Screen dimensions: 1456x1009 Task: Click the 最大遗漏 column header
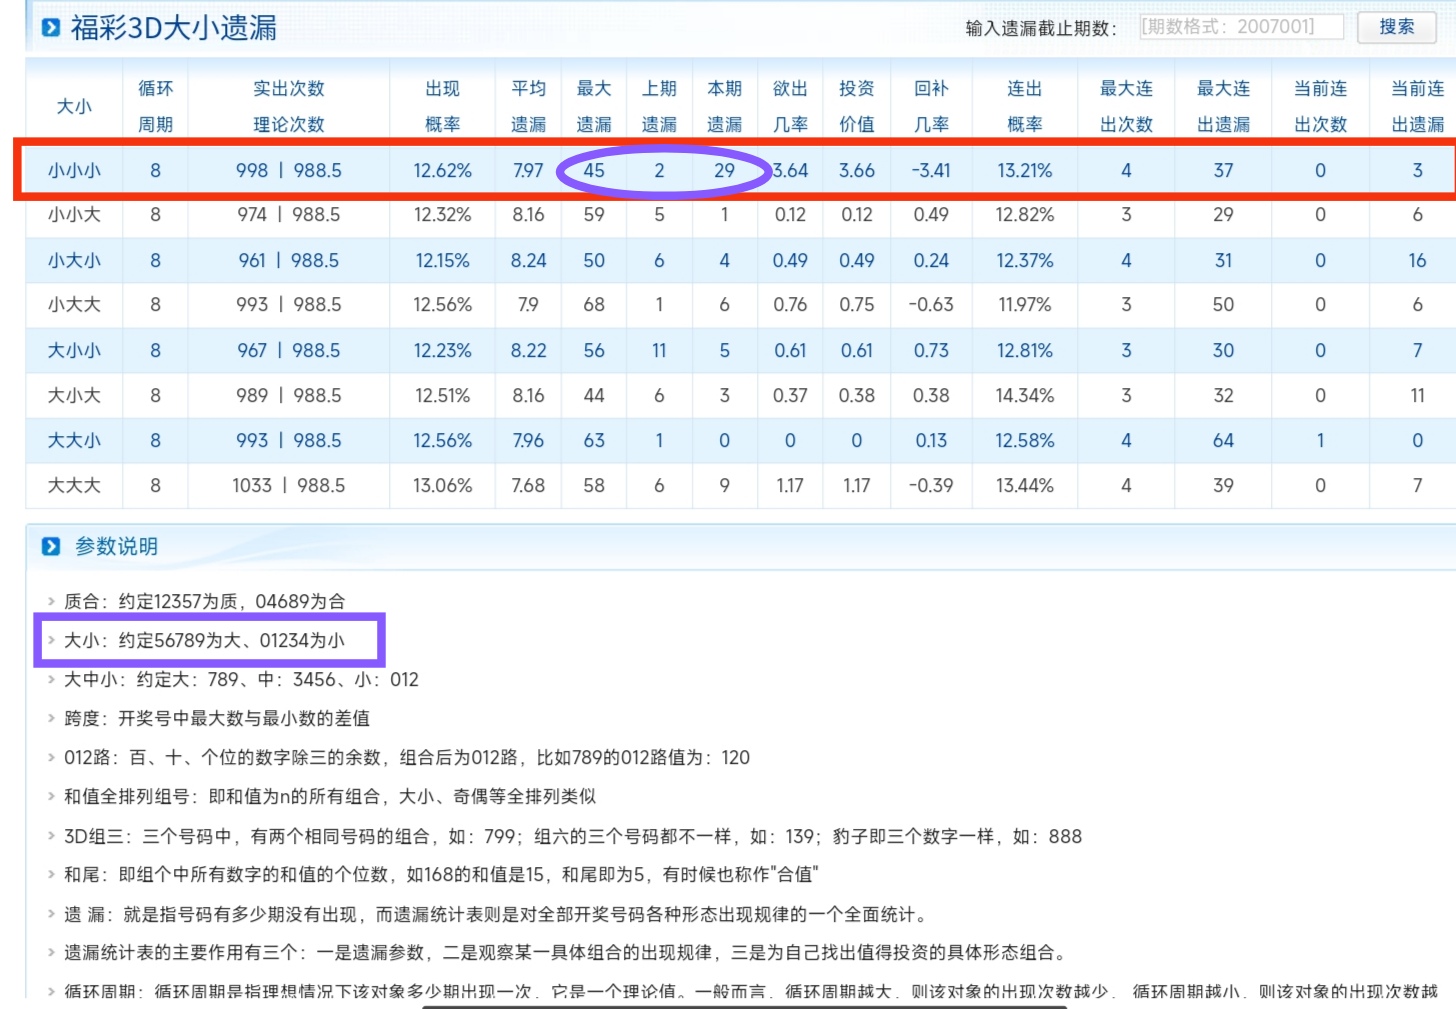point(593,100)
